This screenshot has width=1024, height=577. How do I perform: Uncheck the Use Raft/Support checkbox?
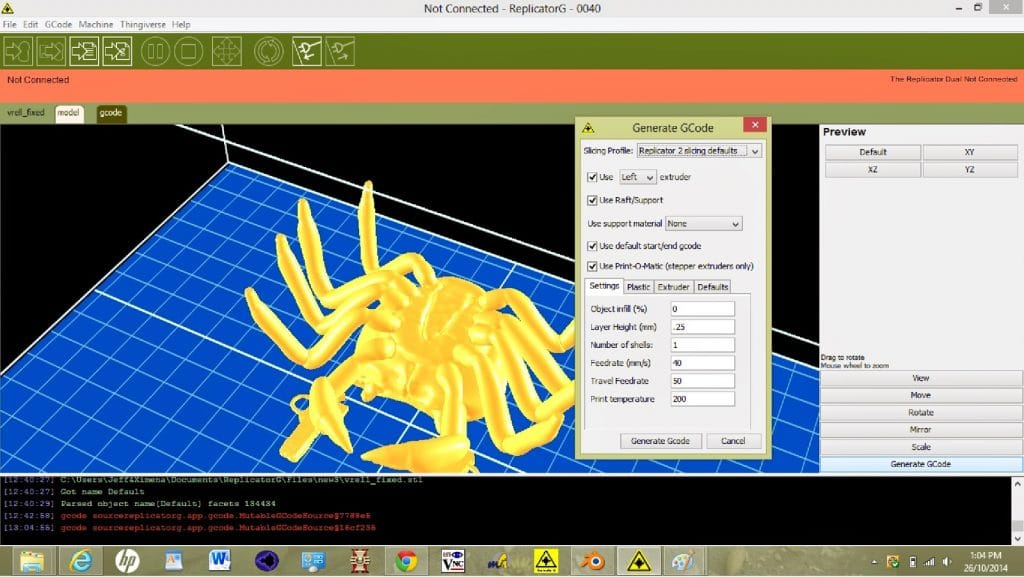pos(592,200)
